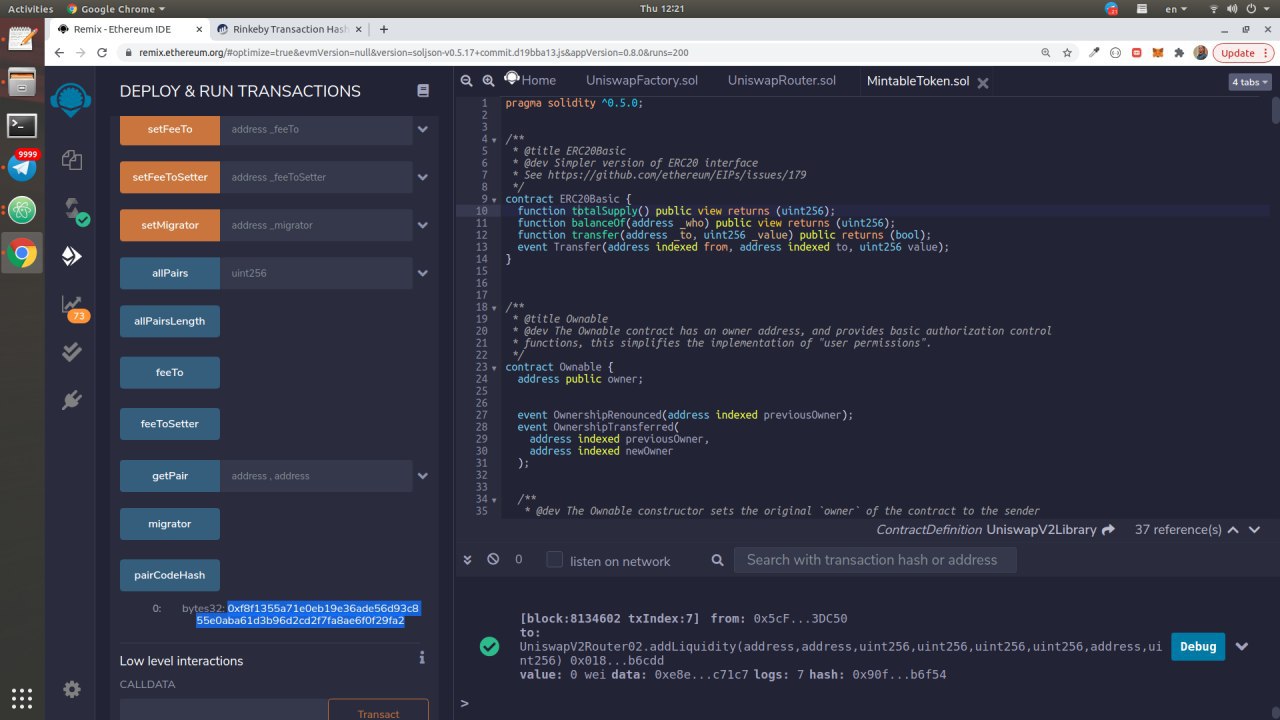This screenshot has height=720, width=1280.
Task: Debug the addLiquidity transaction
Action: coord(1198,646)
